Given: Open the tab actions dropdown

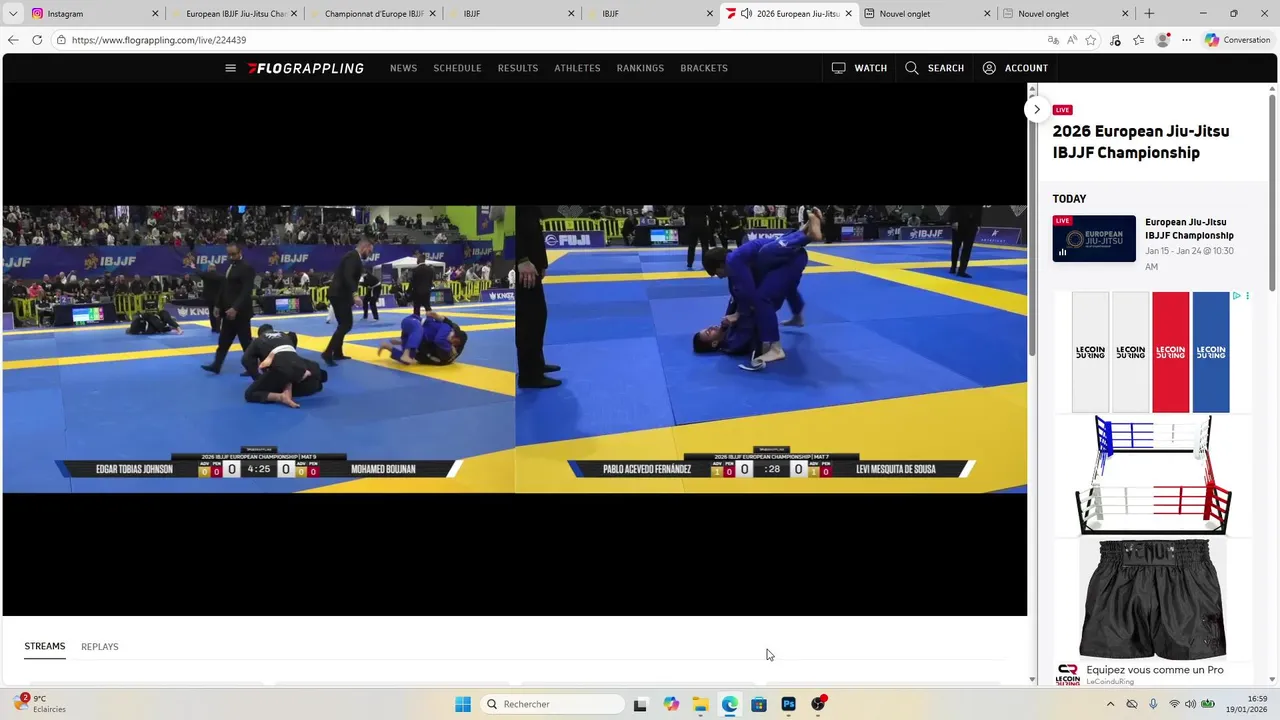Looking at the screenshot, I should click(13, 14).
